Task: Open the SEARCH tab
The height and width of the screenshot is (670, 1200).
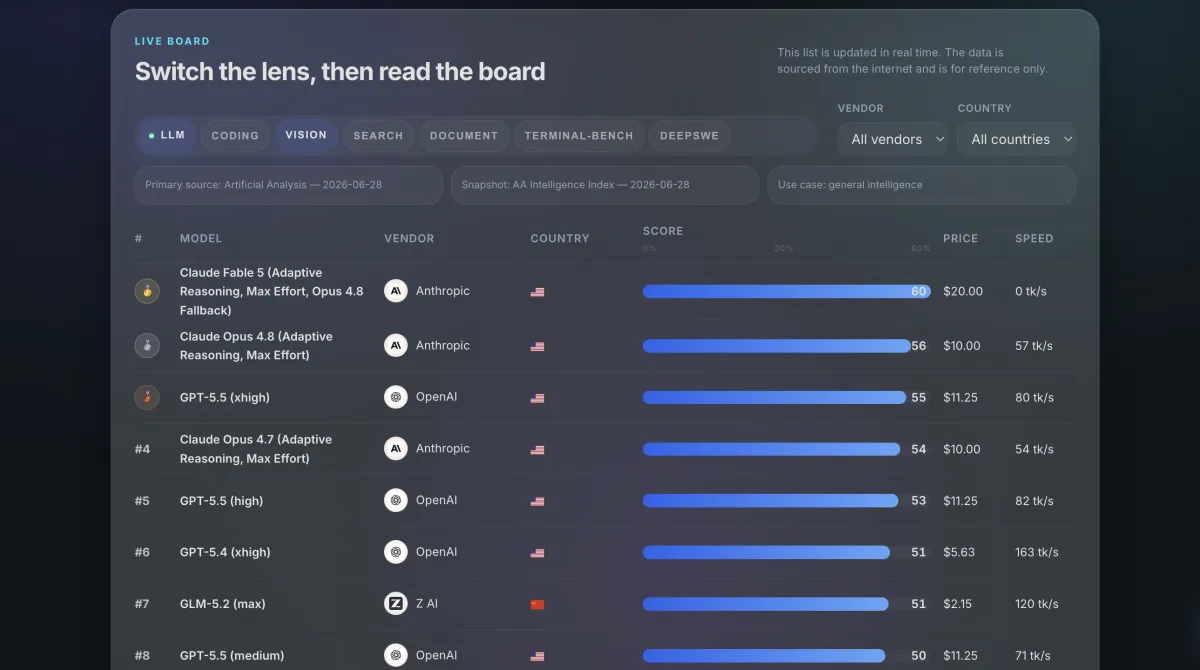Action: 378,136
